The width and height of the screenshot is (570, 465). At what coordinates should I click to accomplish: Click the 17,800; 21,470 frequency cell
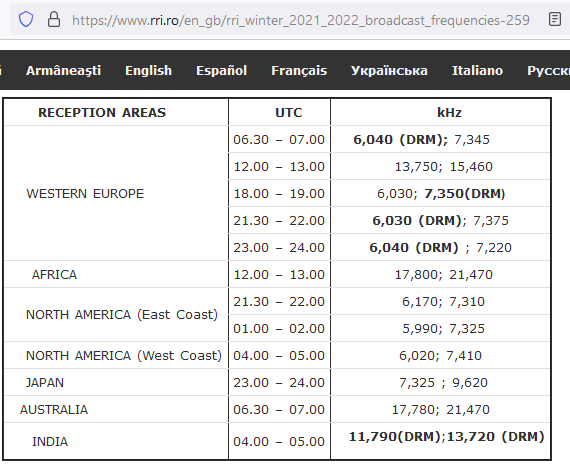[x=440, y=274]
